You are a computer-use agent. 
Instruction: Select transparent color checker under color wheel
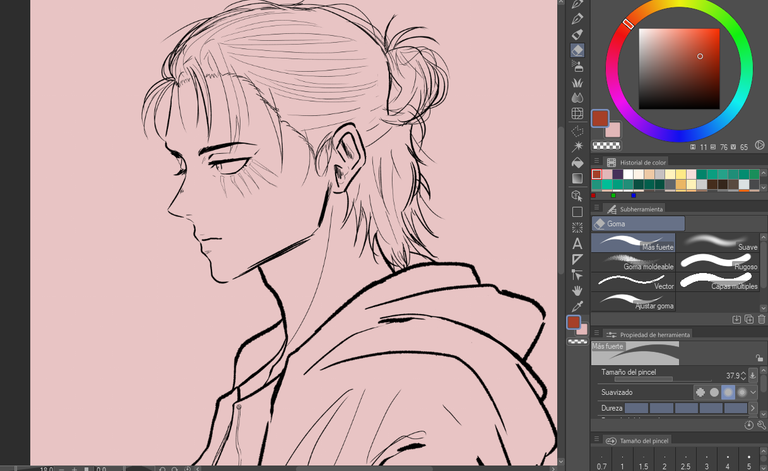point(606,145)
